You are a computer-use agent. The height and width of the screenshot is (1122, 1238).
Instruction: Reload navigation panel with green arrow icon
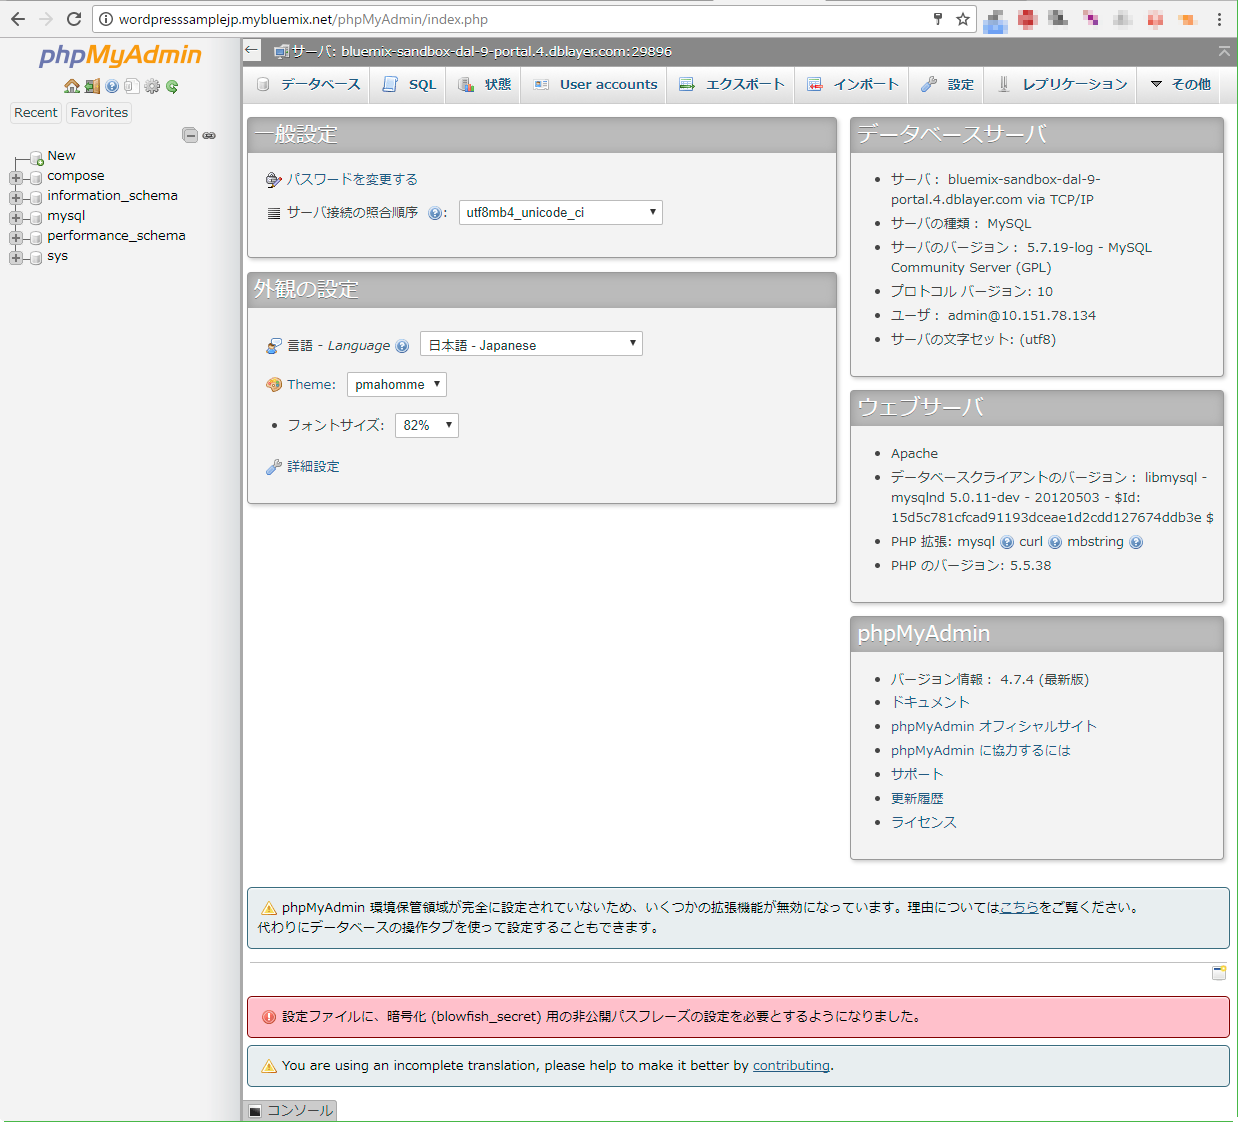coord(172,86)
